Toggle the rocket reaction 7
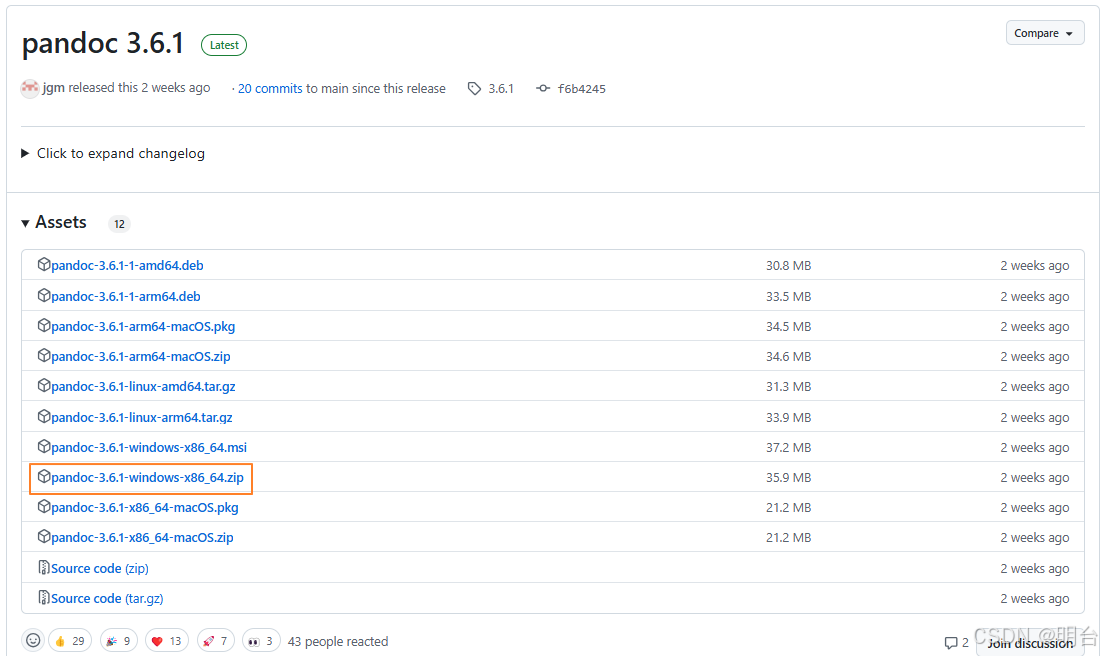This screenshot has height=656, width=1103. [x=216, y=641]
